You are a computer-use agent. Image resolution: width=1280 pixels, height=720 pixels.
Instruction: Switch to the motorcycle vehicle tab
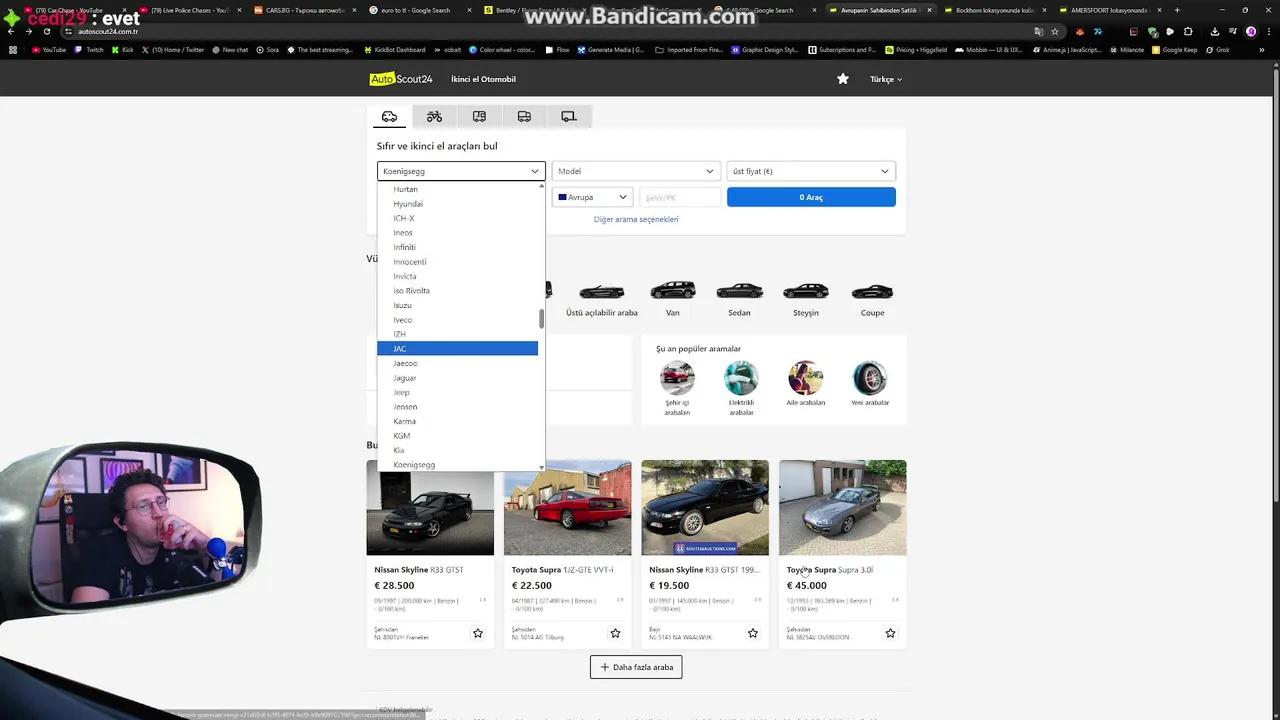[x=434, y=116]
